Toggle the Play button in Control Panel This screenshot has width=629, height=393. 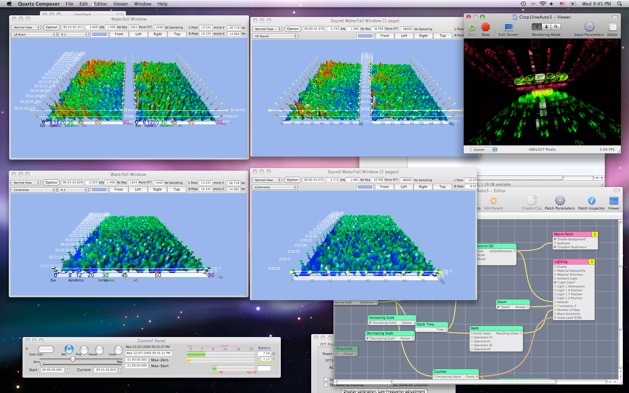pyautogui.click(x=84, y=350)
